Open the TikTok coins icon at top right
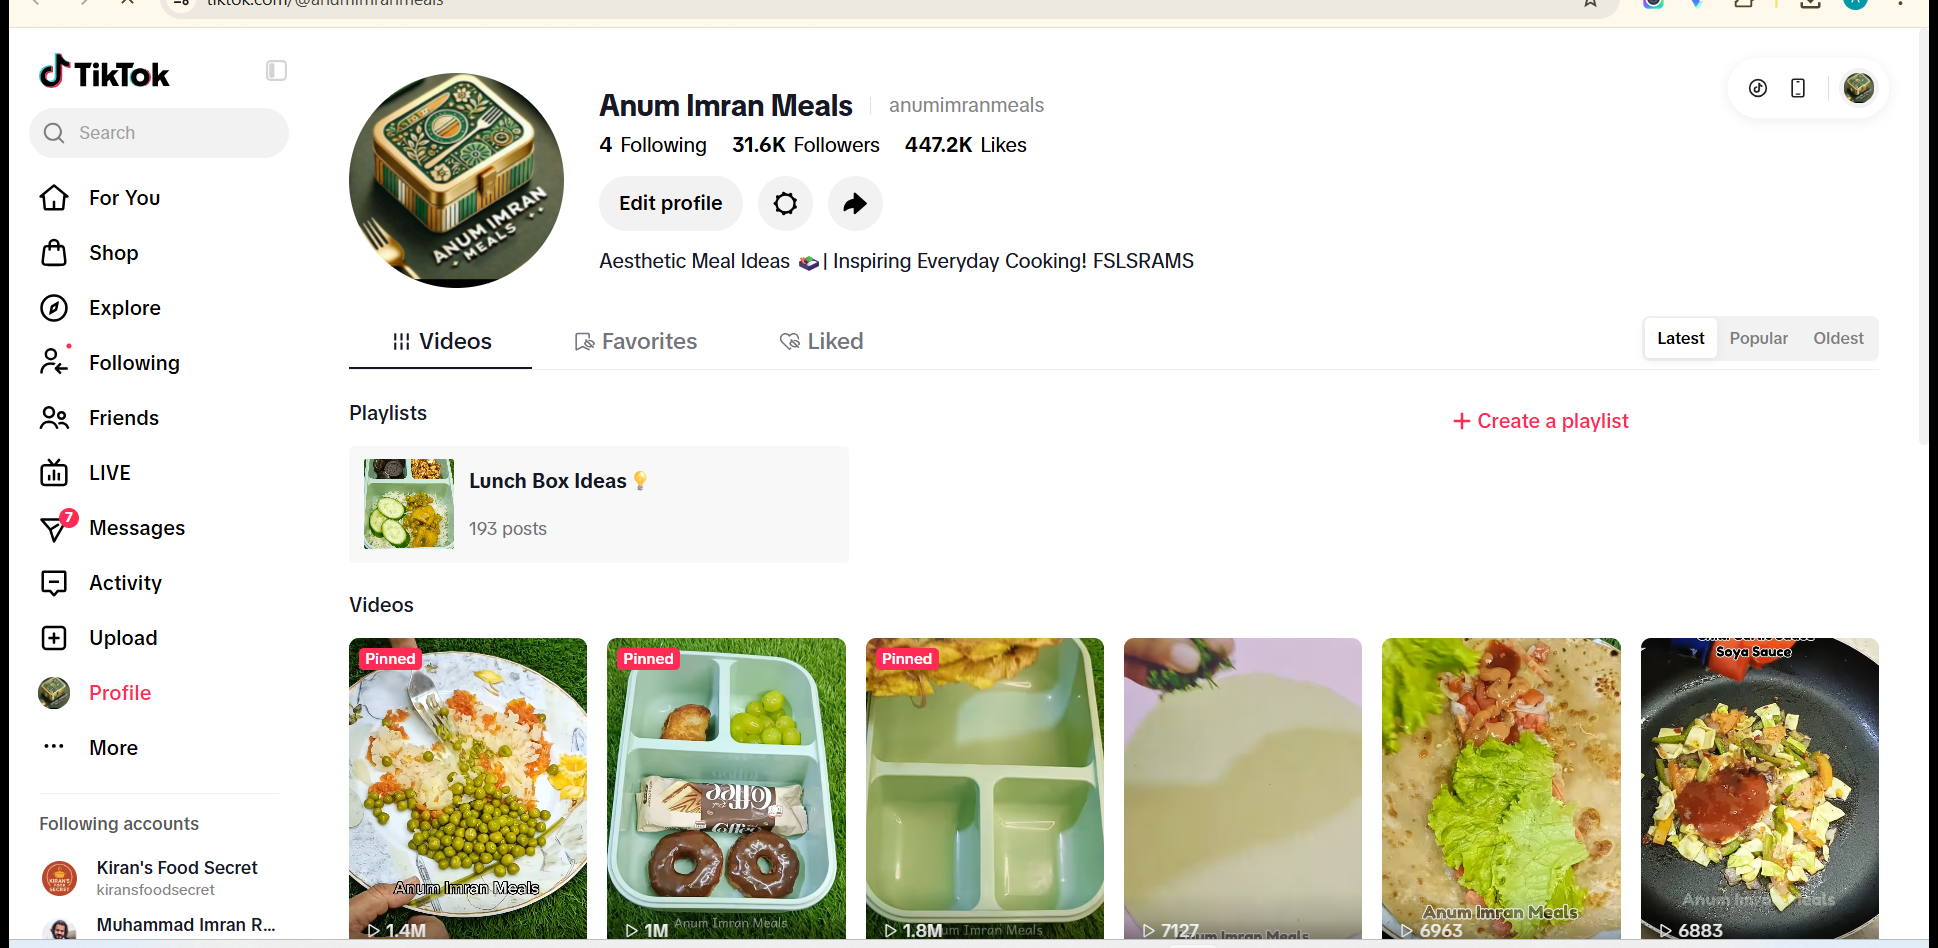Image resolution: width=1938 pixels, height=948 pixels. pyautogui.click(x=1758, y=88)
